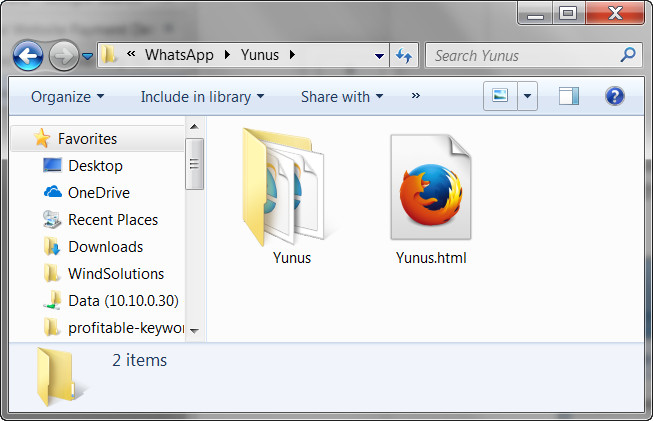The width and height of the screenshot is (653, 421).
Task: Toggle the preview pane icon
Action: [568, 96]
